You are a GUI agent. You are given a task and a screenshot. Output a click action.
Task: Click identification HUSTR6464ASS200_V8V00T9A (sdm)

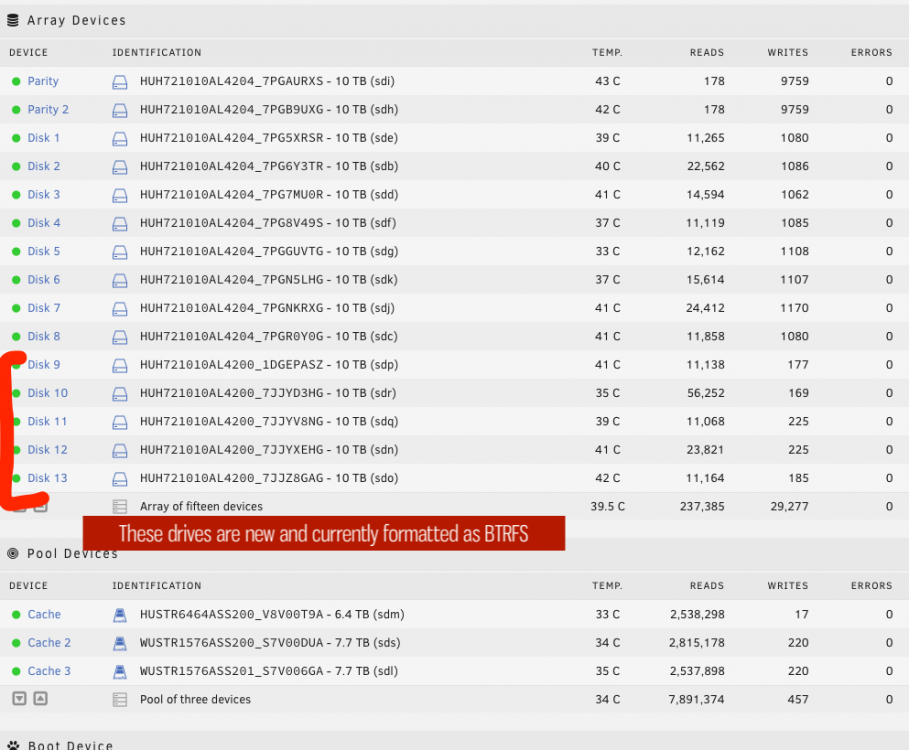[x=272, y=614]
